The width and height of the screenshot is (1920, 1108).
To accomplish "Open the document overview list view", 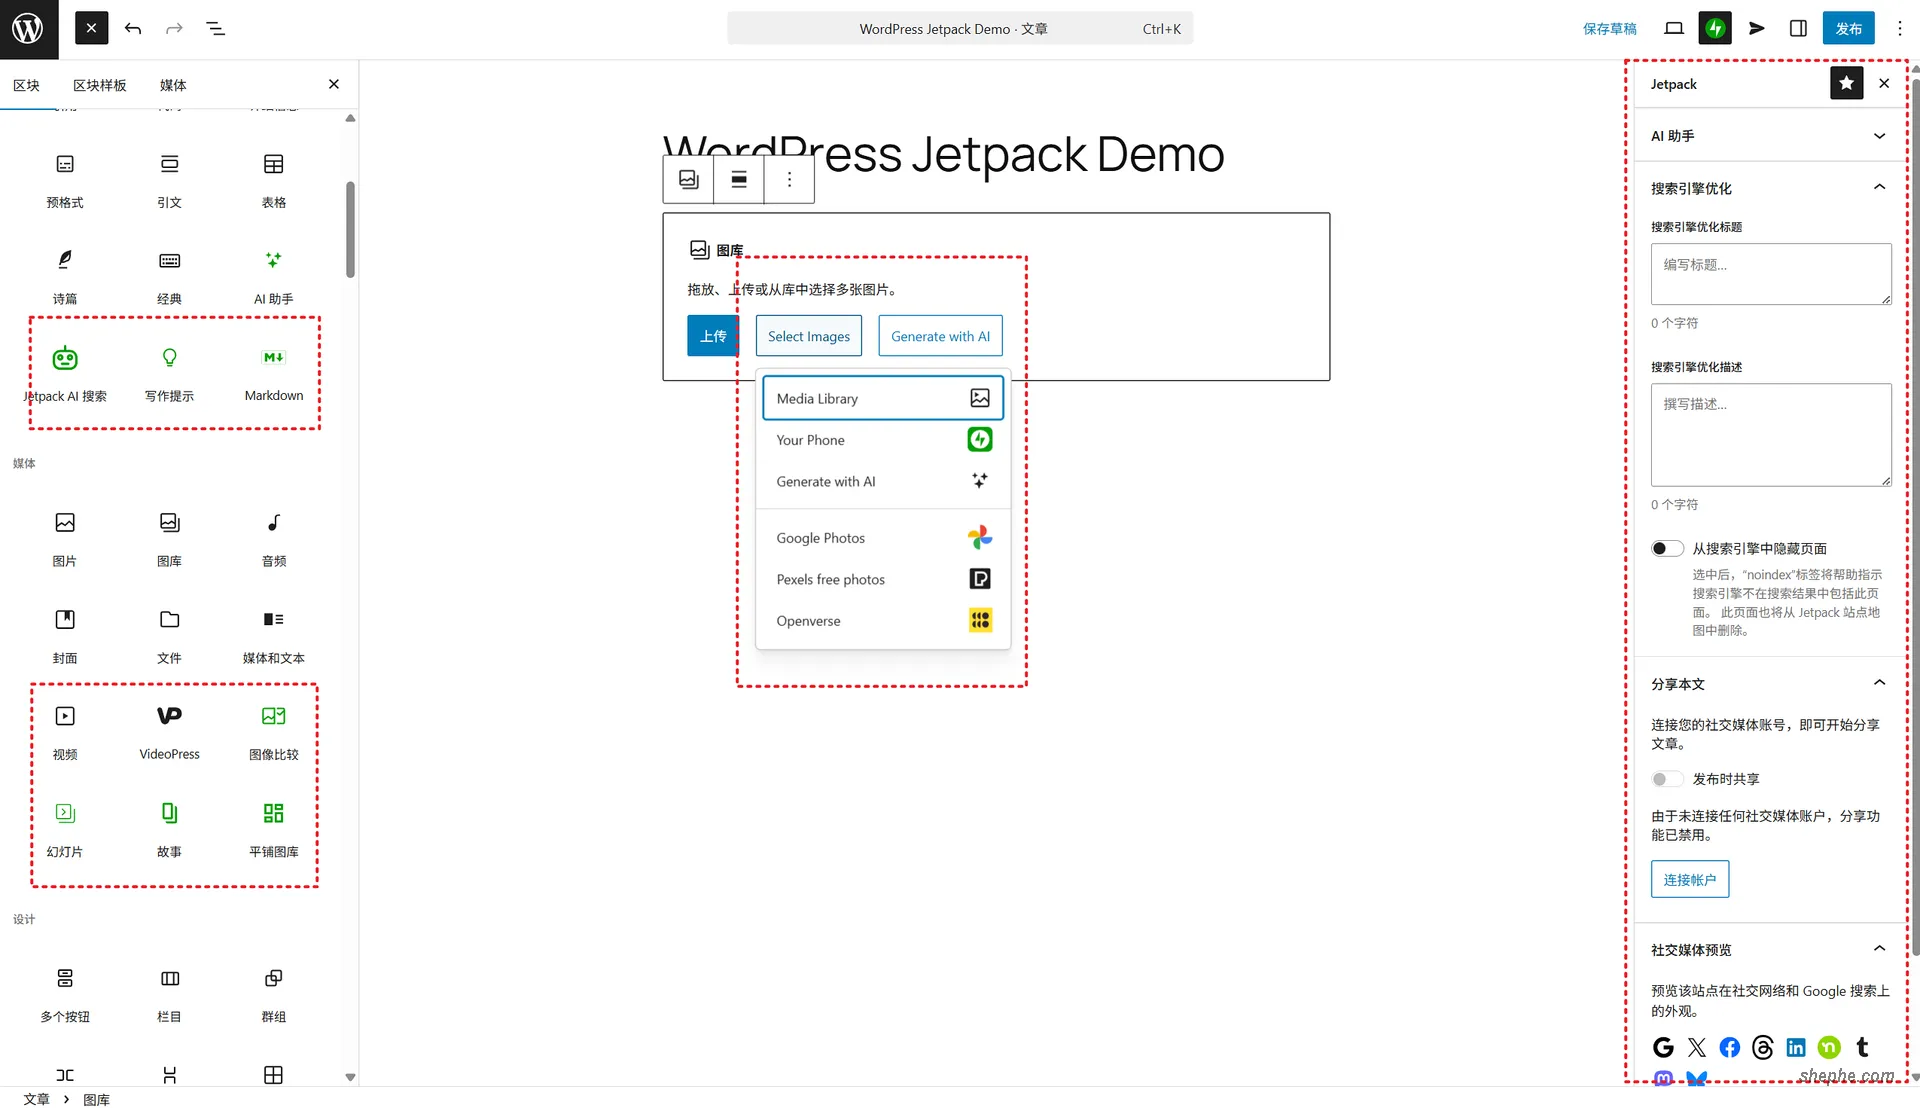I will pos(216,28).
